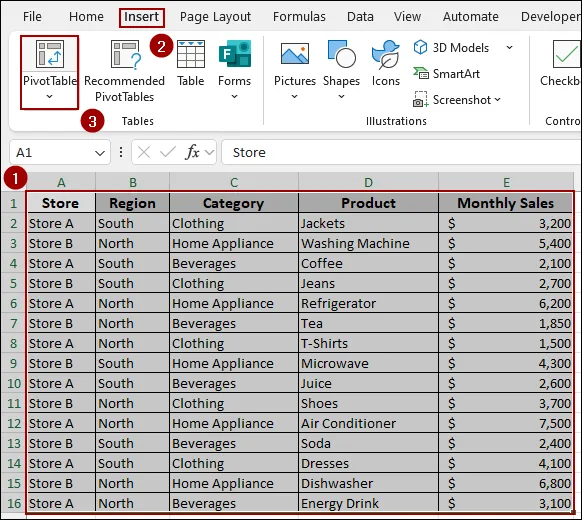Viewport: 582px width, 520px height.
Task: Click the Category header cell
Action: pyautogui.click(x=234, y=203)
